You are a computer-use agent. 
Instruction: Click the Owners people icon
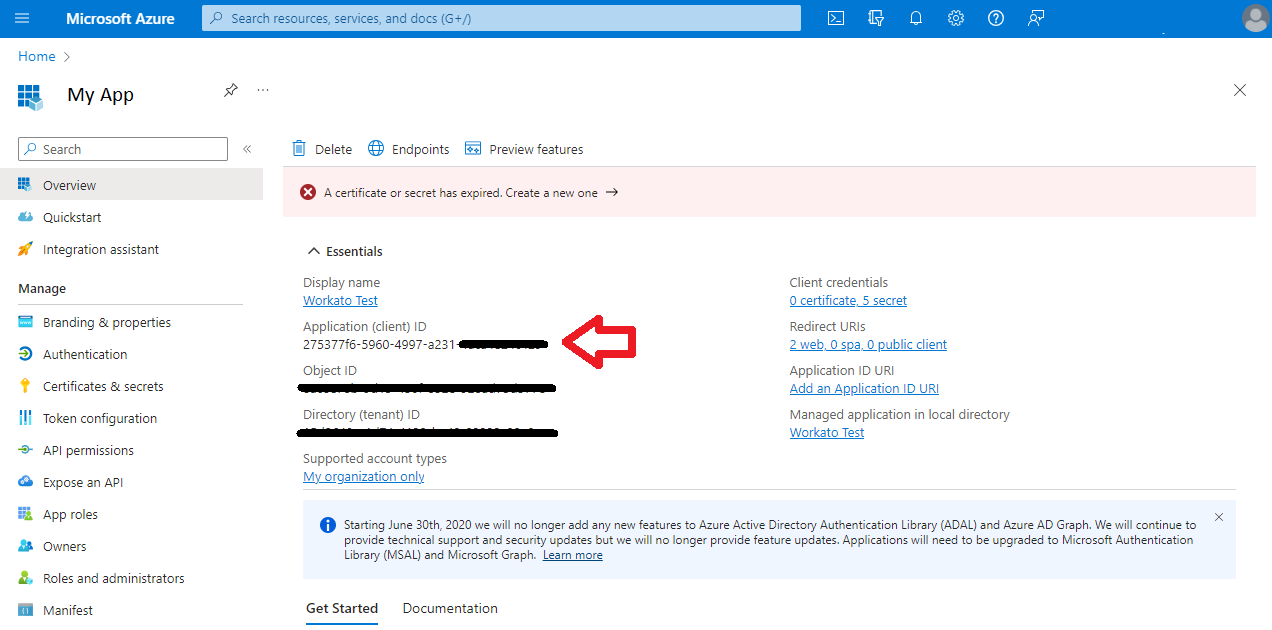[x=26, y=546]
